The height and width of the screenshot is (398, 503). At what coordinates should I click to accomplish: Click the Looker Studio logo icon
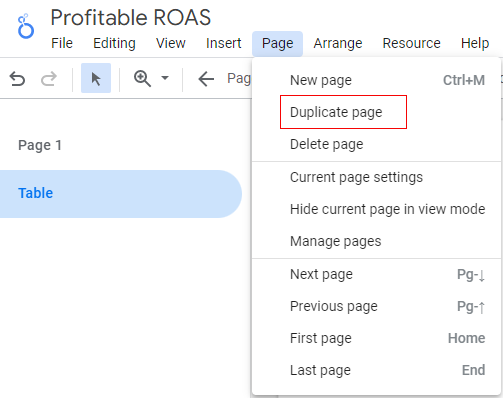pyautogui.click(x=26, y=26)
